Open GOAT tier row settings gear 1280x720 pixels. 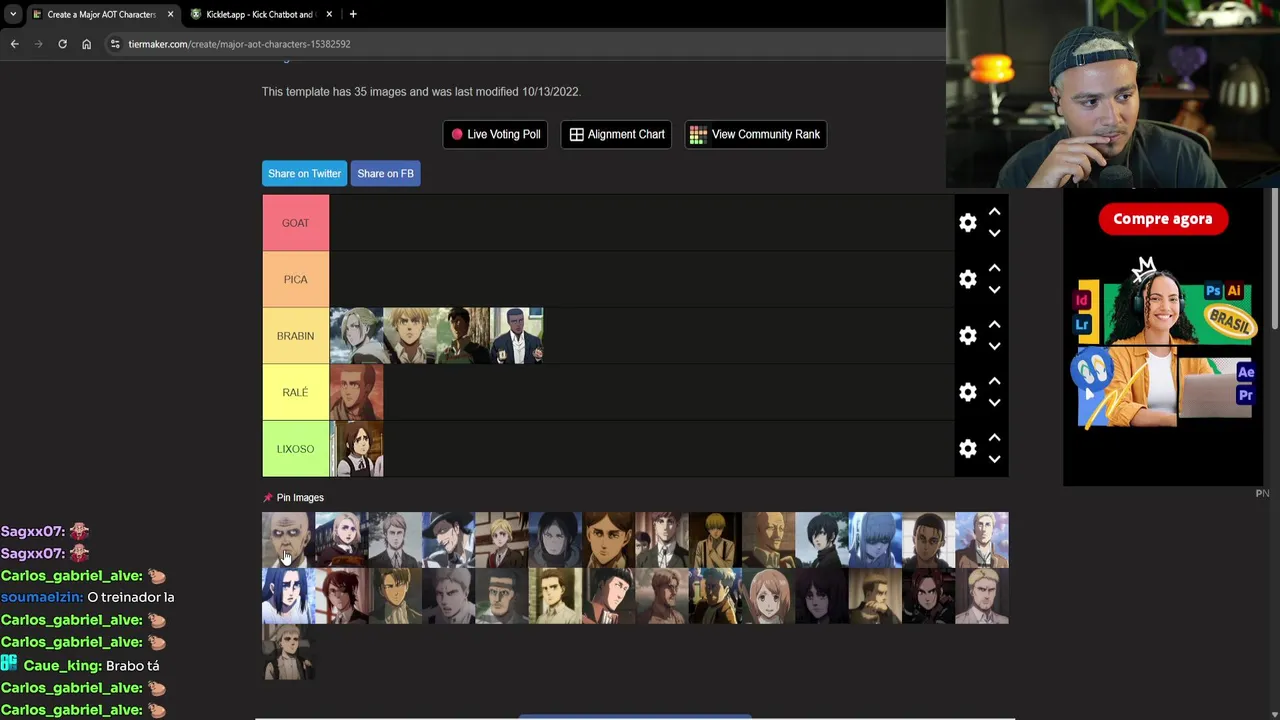[x=967, y=223]
